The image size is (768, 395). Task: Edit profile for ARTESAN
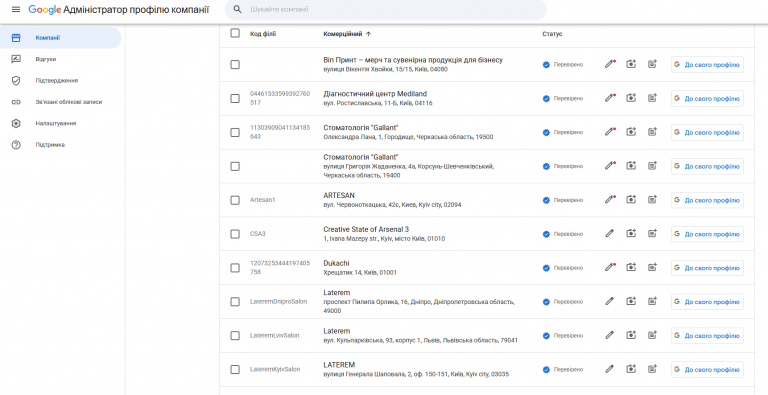(x=609, y=200)
